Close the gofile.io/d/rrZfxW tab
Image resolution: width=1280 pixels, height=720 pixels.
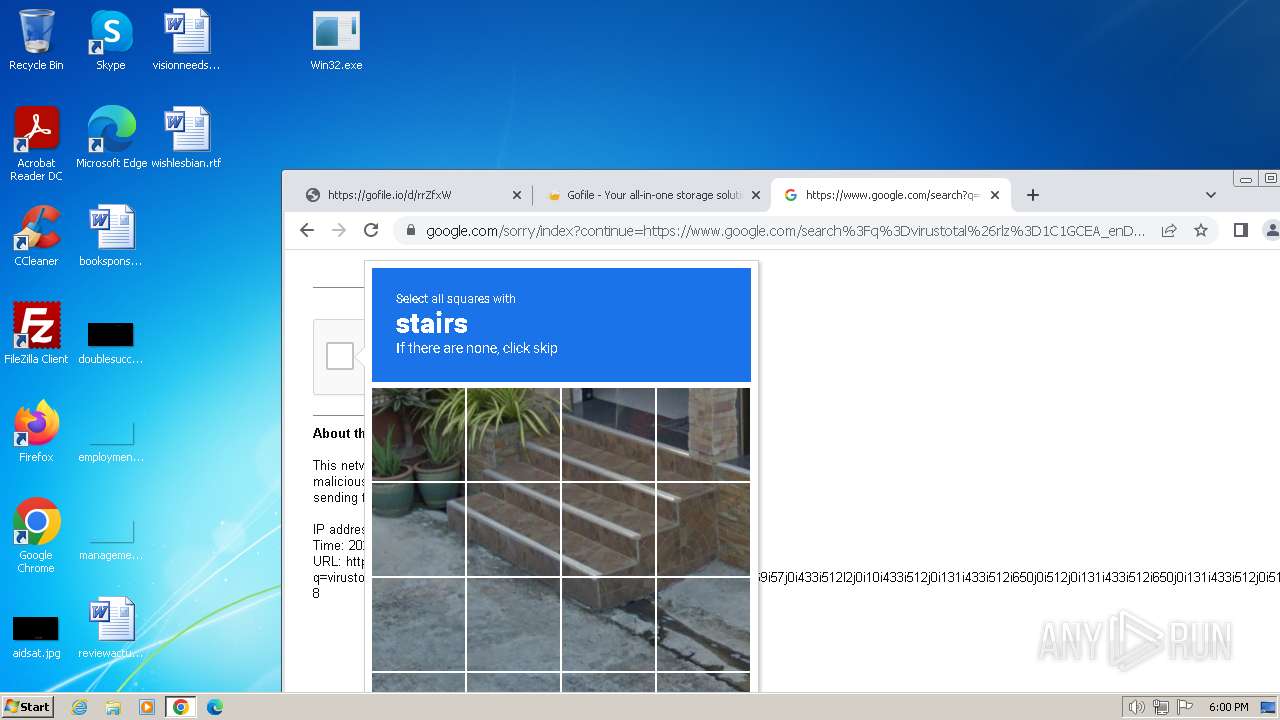pos(517,195)
